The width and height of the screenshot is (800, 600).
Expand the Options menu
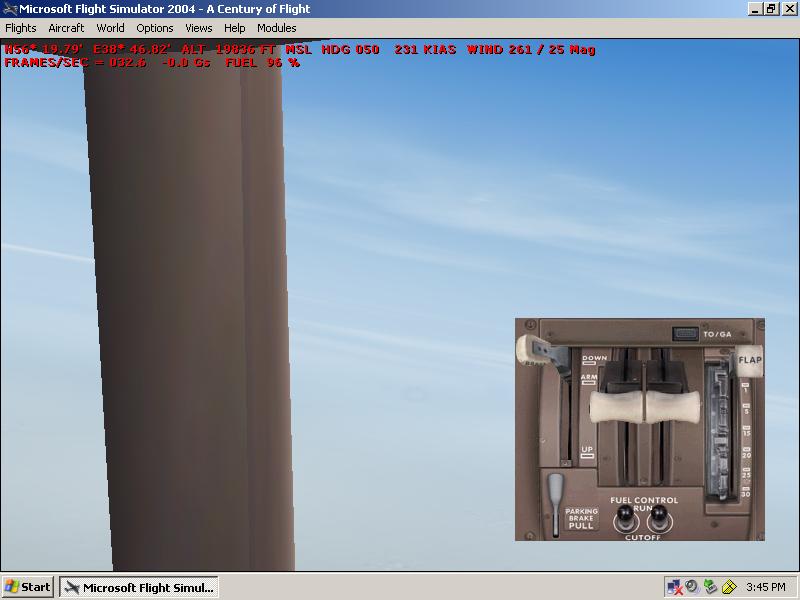[155, 28]
